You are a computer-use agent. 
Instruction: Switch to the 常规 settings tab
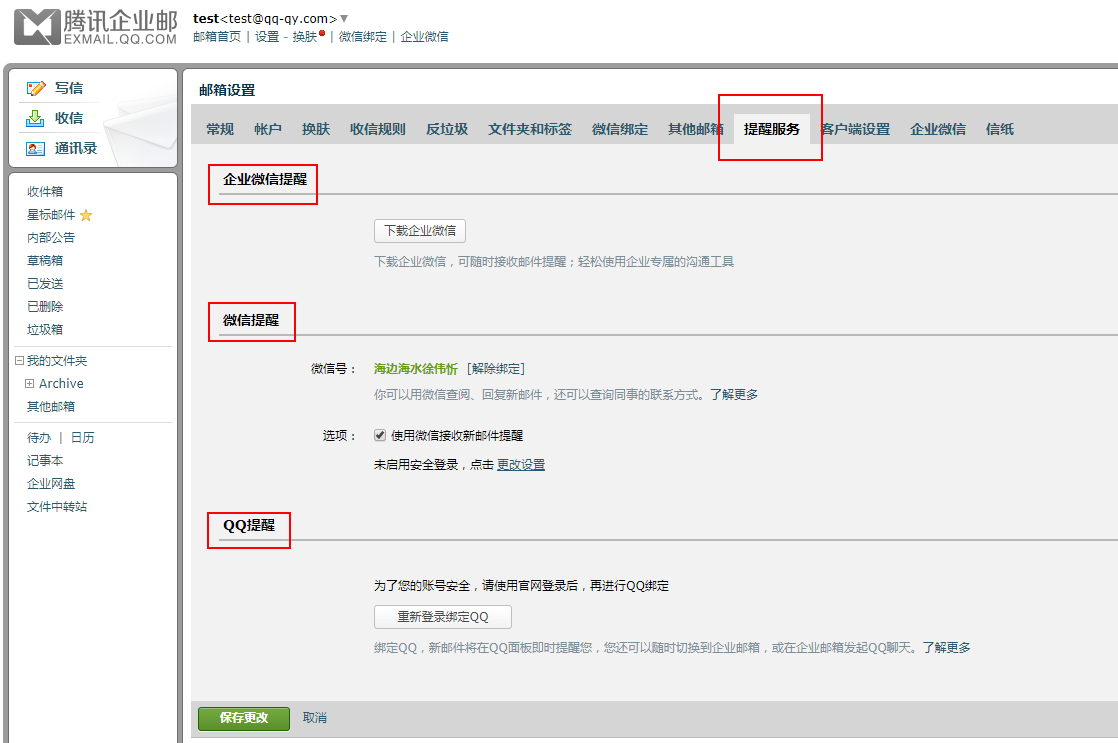pyautogui.click(x=220, y=129)
